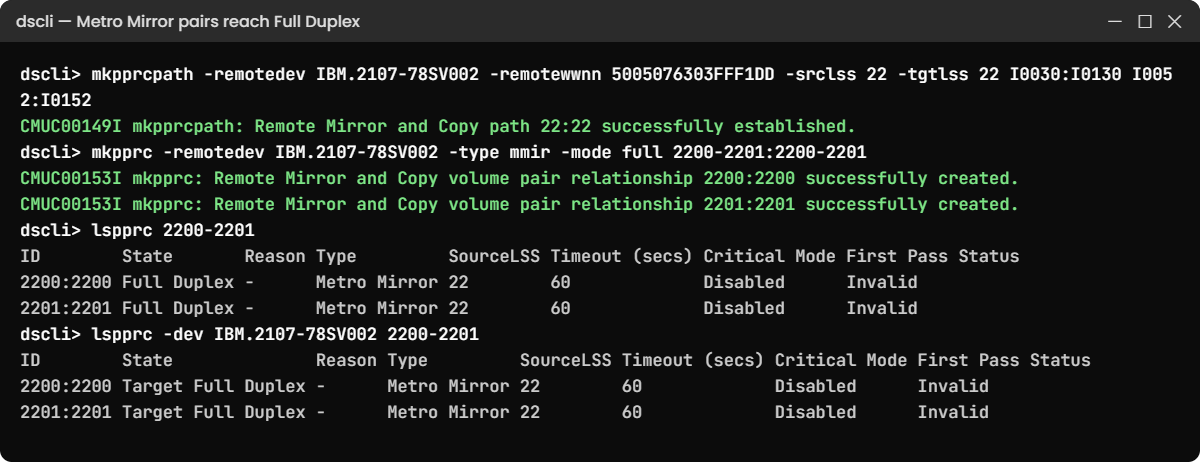
Task: Close the dscli terminal window
Action: tap(1175, 21)
